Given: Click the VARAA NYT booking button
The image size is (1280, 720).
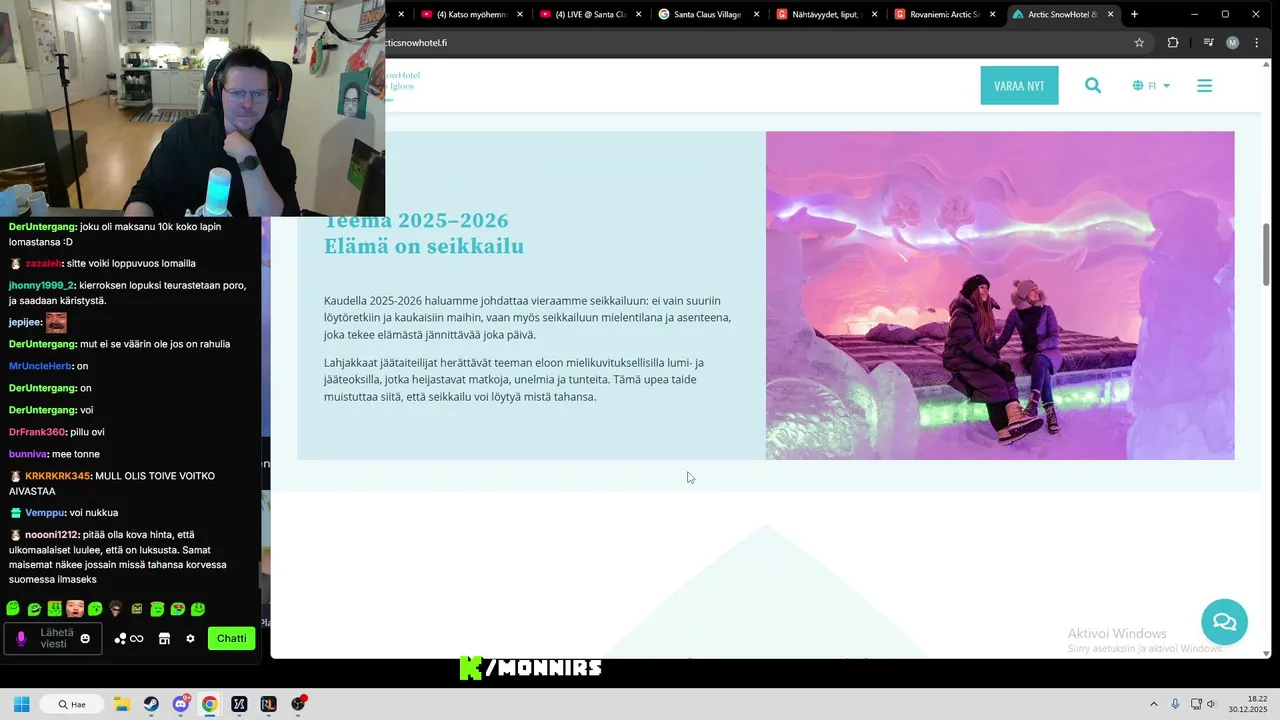Looking at the screenshot, I should coord(1019,86).
